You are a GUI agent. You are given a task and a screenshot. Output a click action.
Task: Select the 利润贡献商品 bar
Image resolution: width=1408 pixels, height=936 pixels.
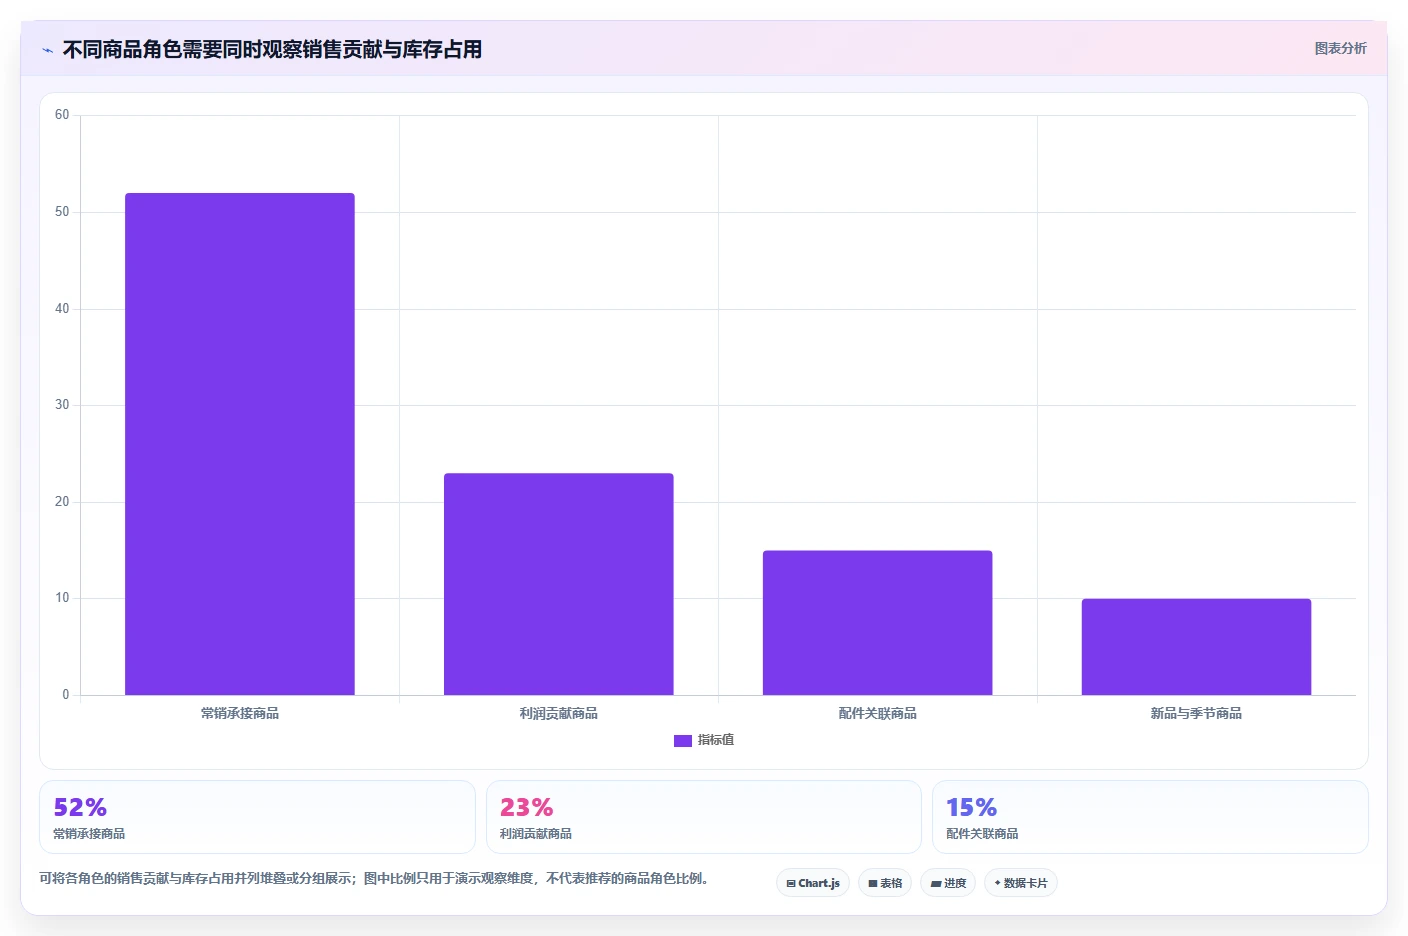pos(559,584)
